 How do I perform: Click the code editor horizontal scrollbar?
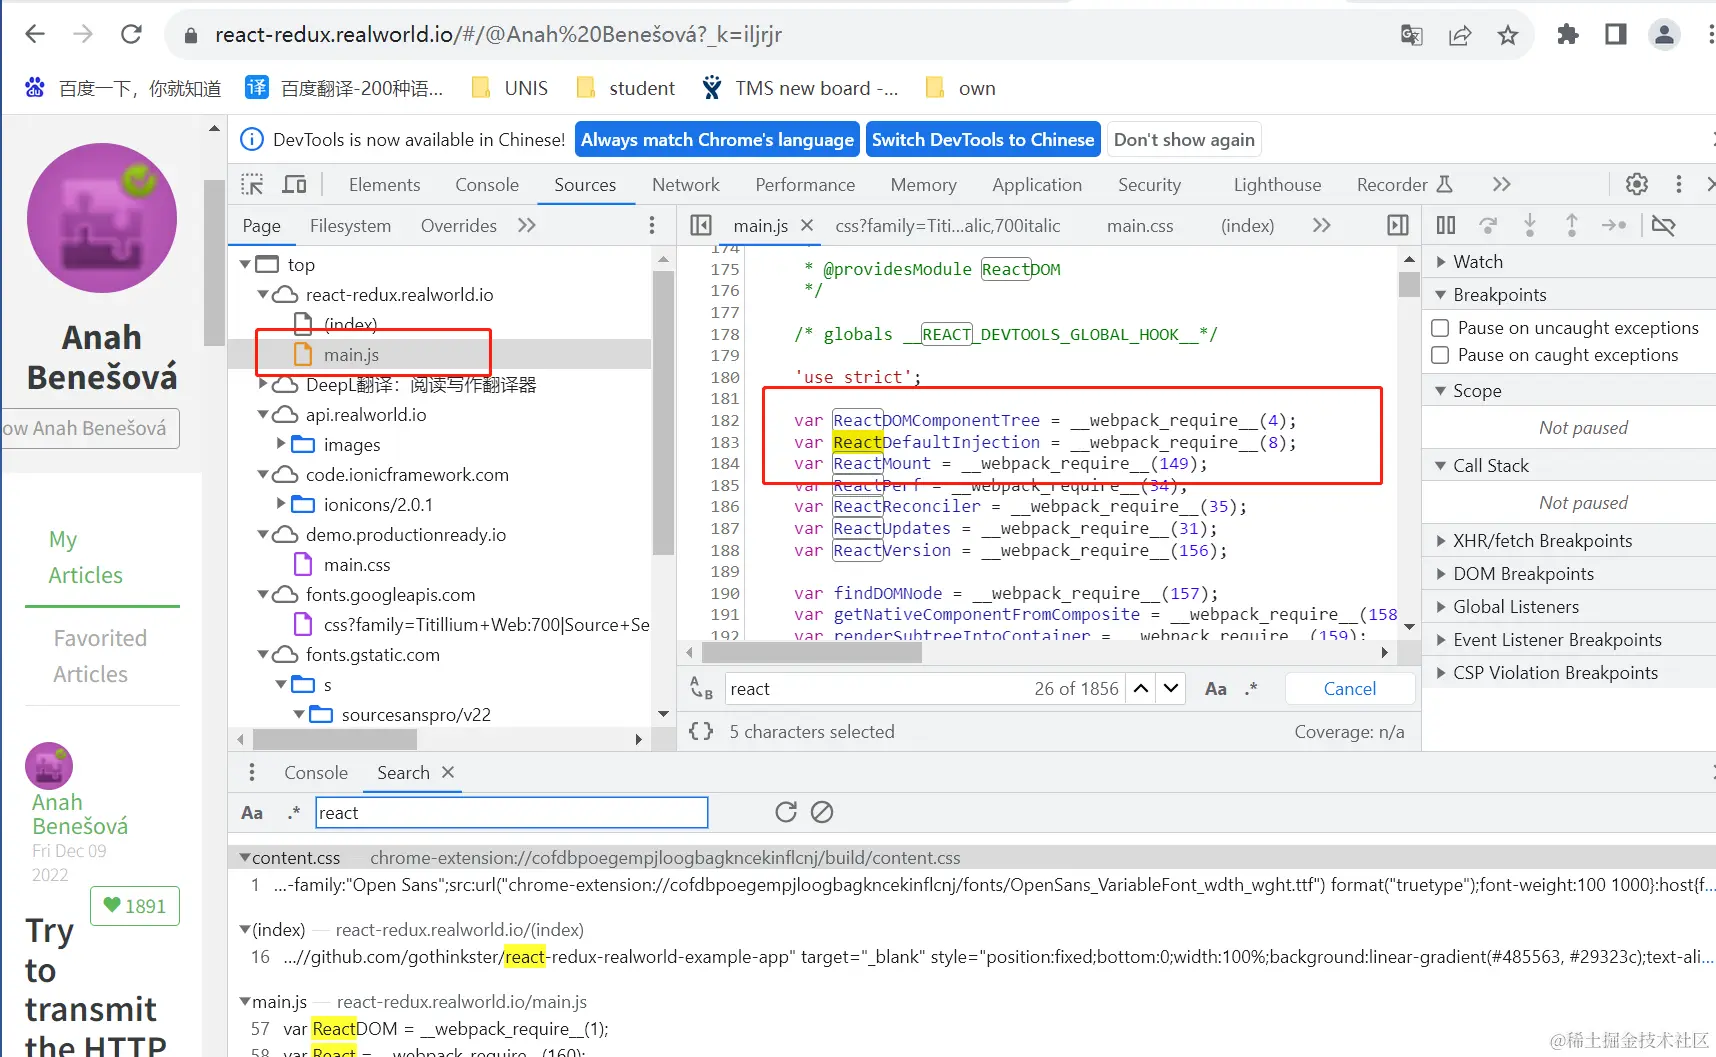811,652
